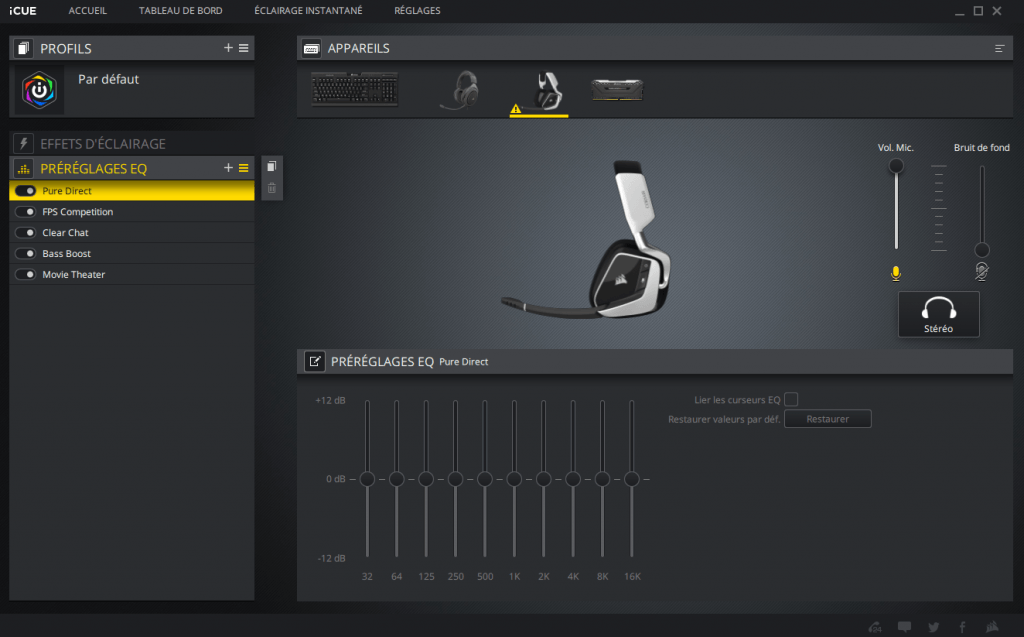Add a new profile with plus icon

tap(228, 48)
